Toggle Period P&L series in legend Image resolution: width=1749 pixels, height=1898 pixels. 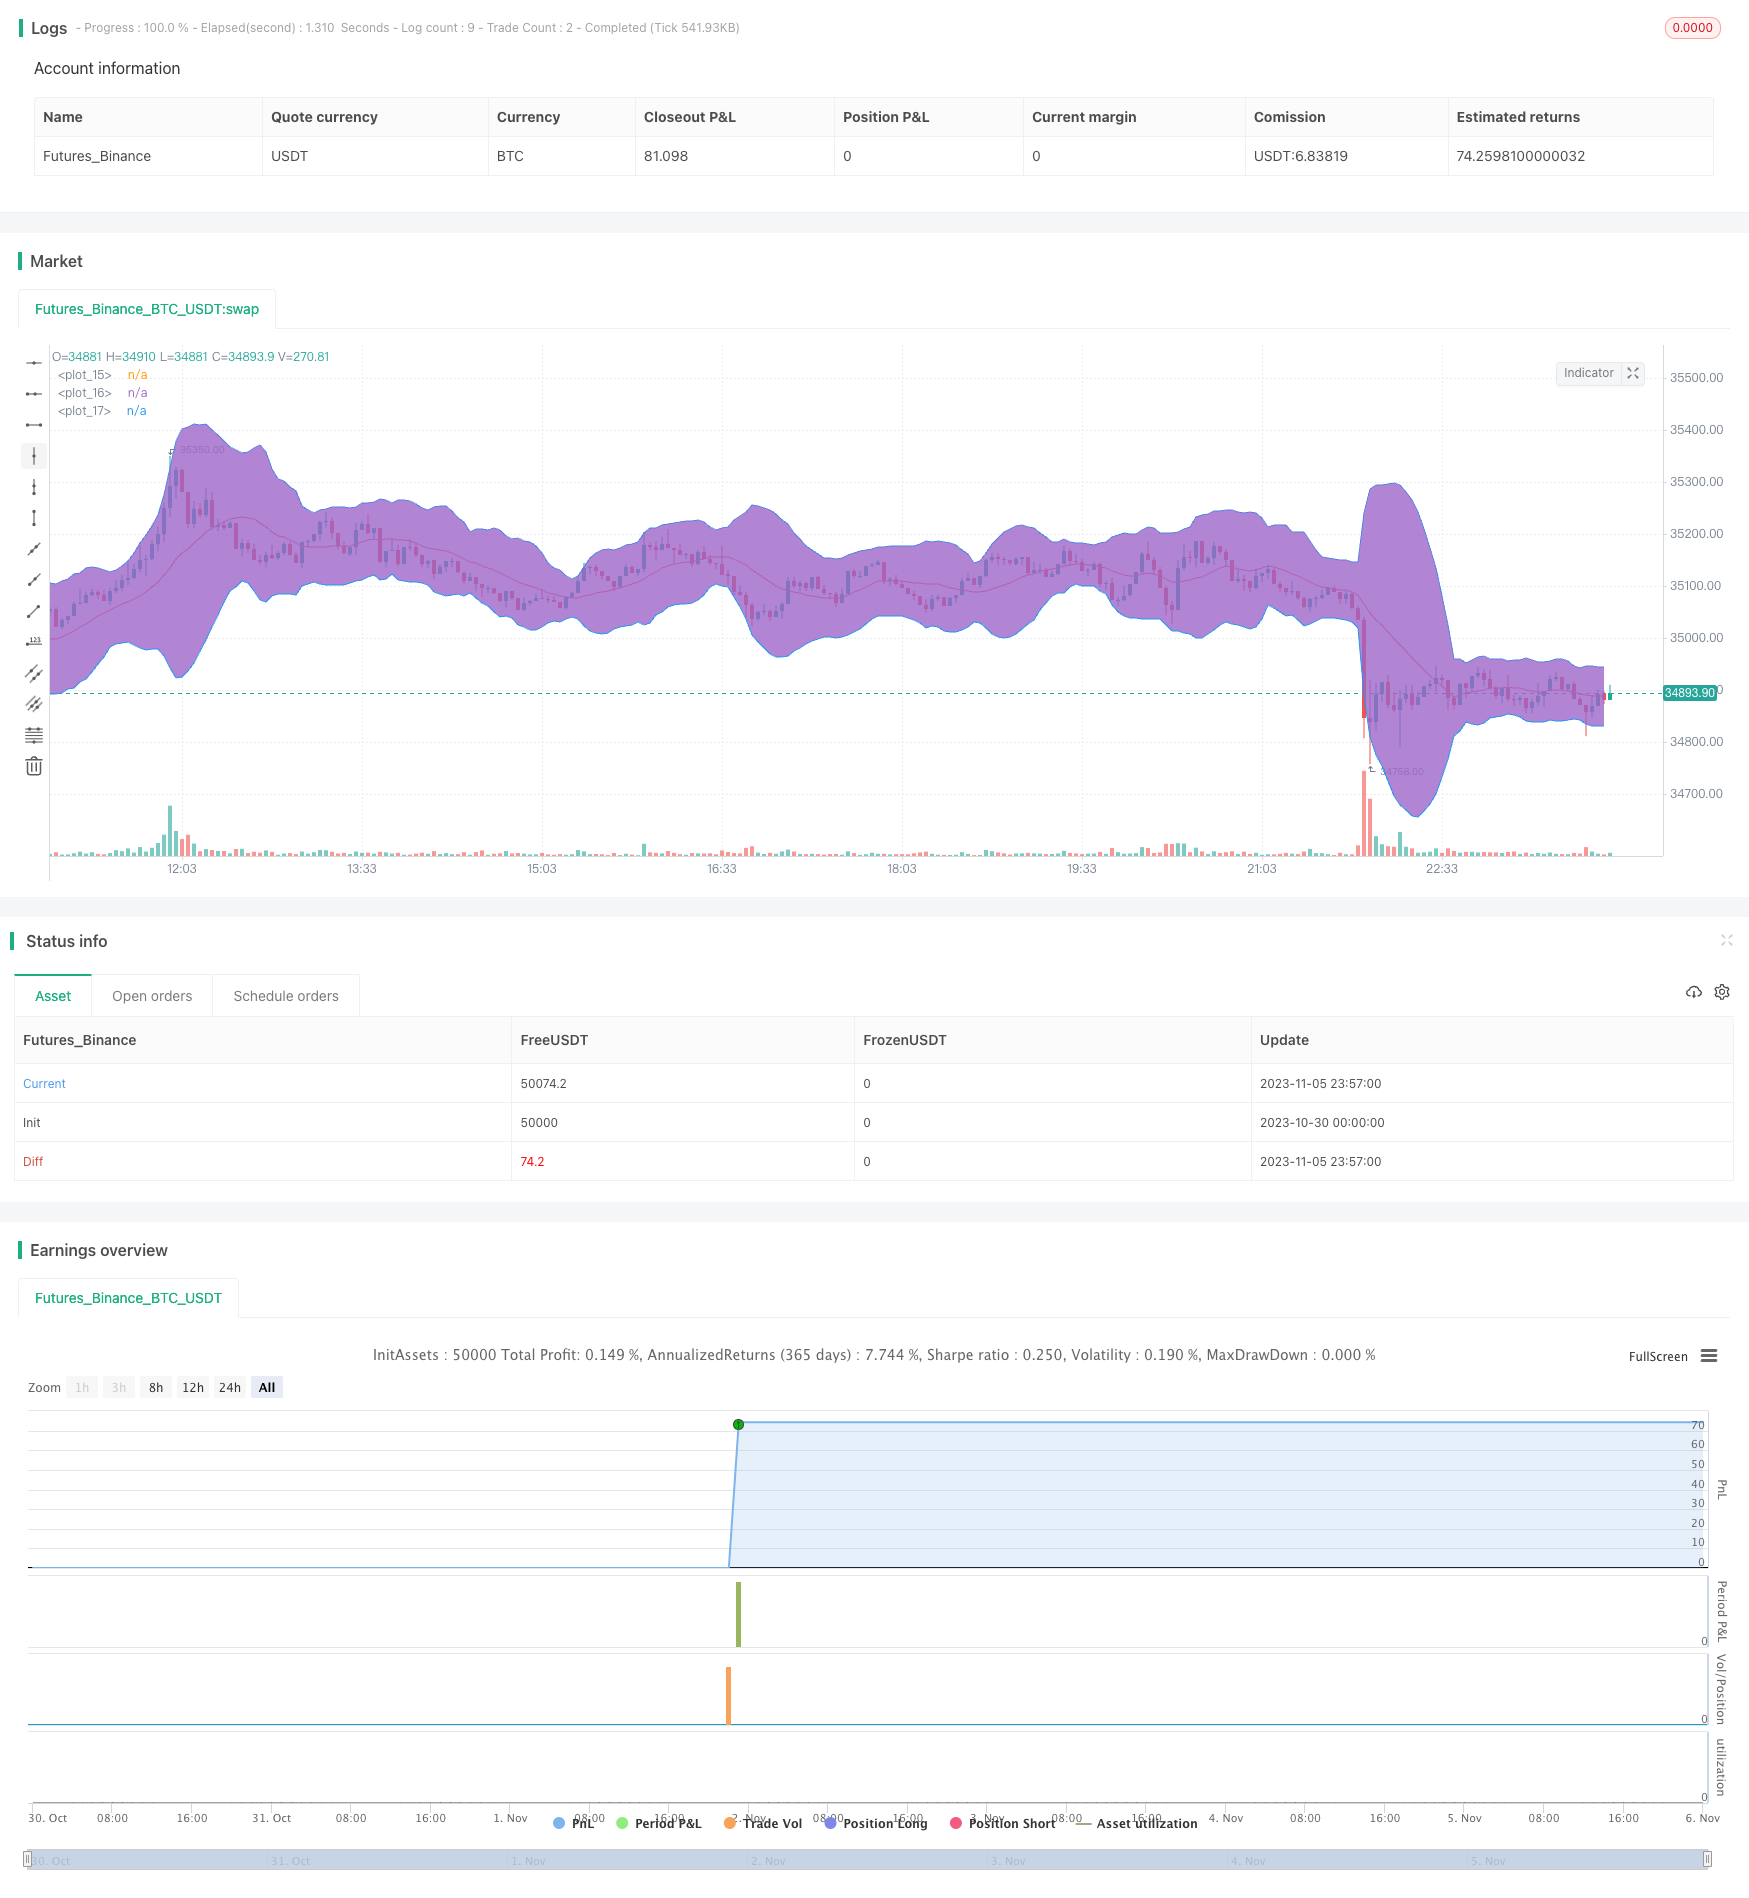coord(659,1823)
